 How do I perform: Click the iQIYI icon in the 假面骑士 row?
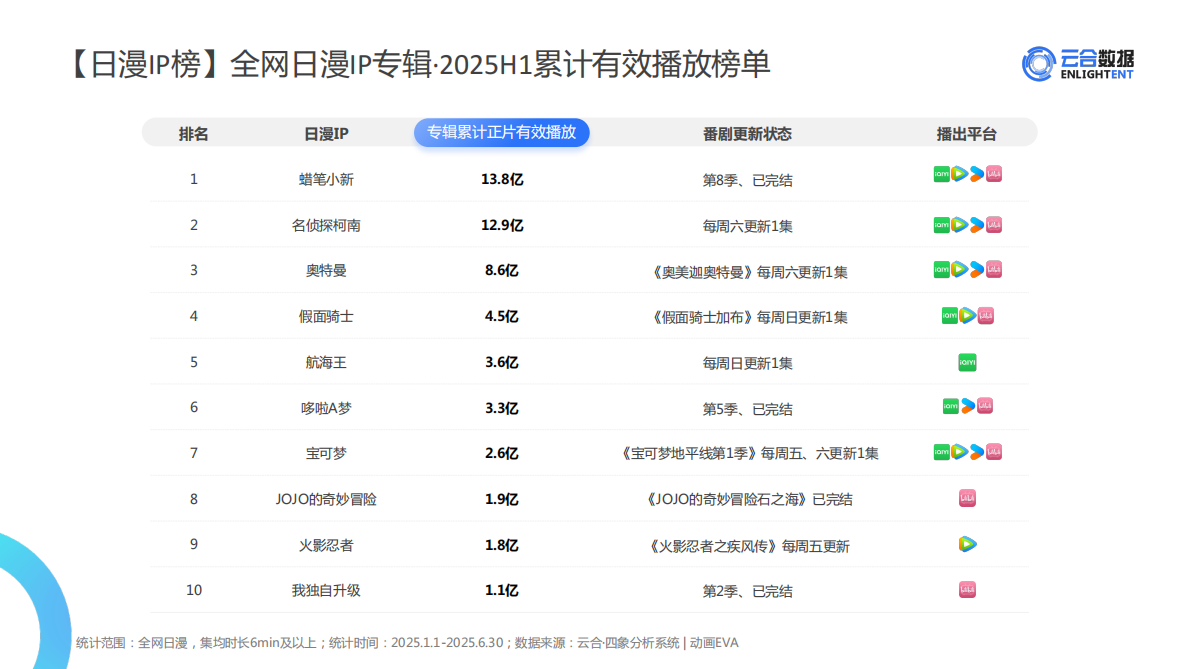949,315
